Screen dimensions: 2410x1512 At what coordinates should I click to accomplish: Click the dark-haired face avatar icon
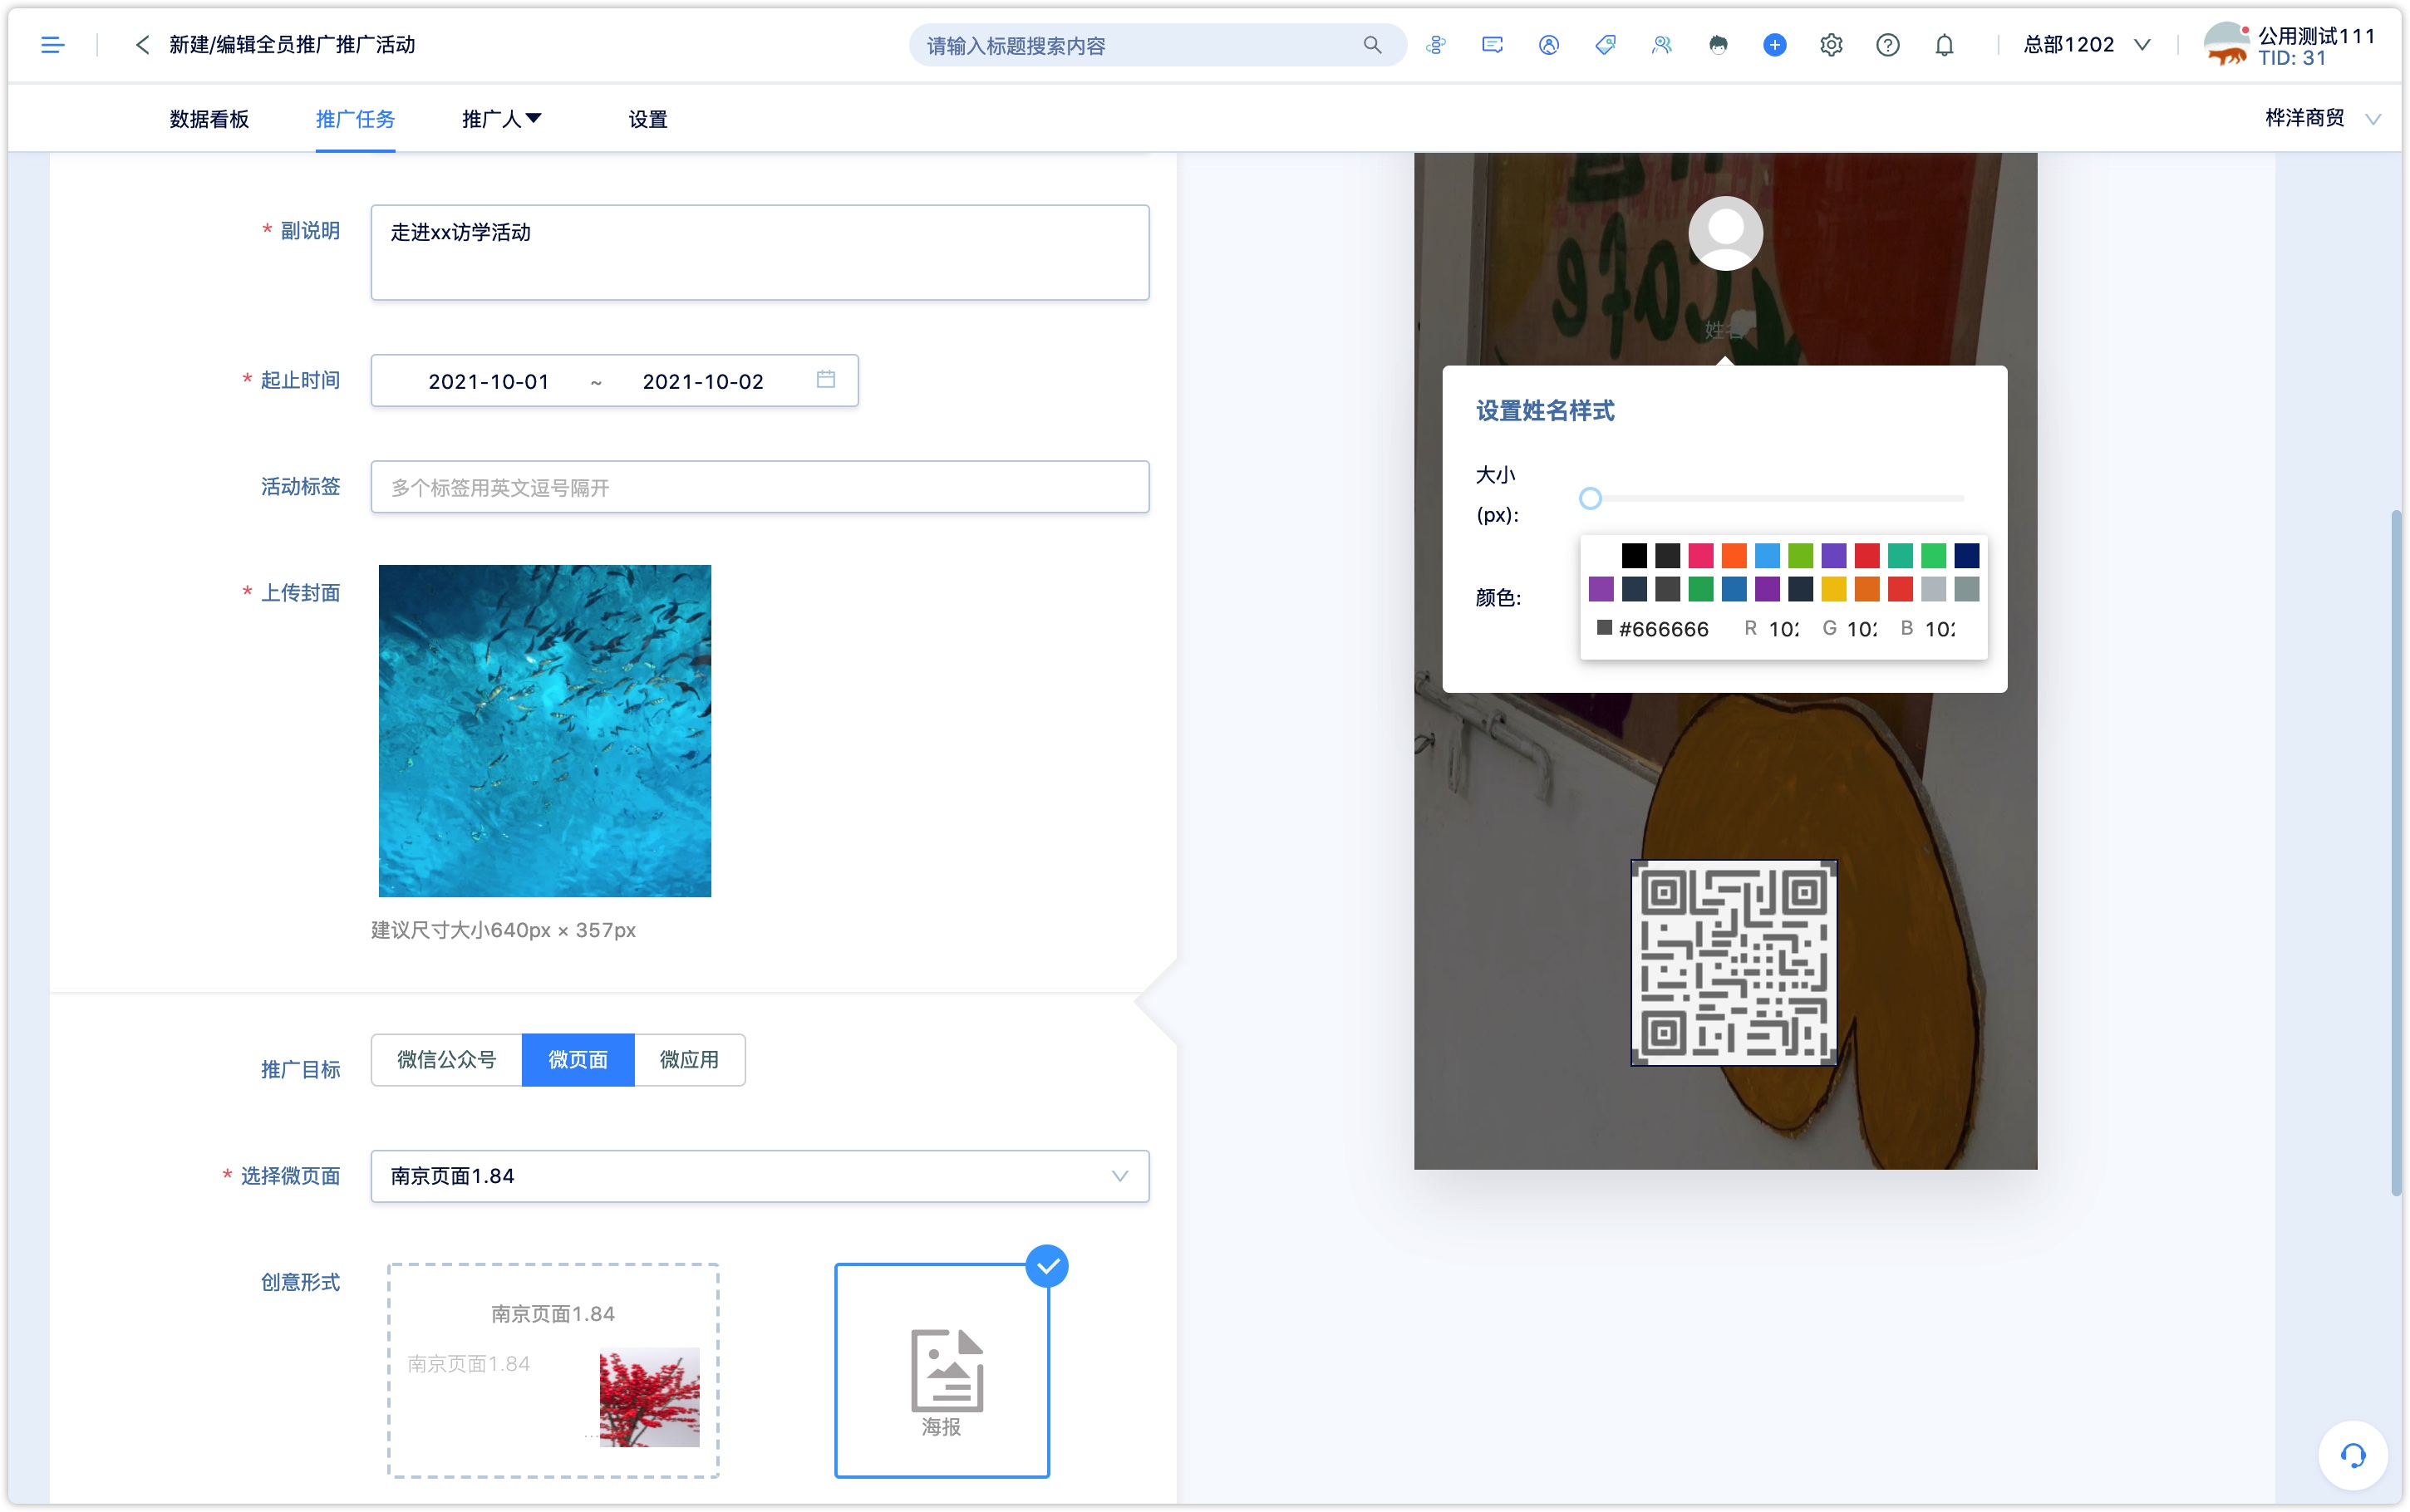pos(1718,45)
